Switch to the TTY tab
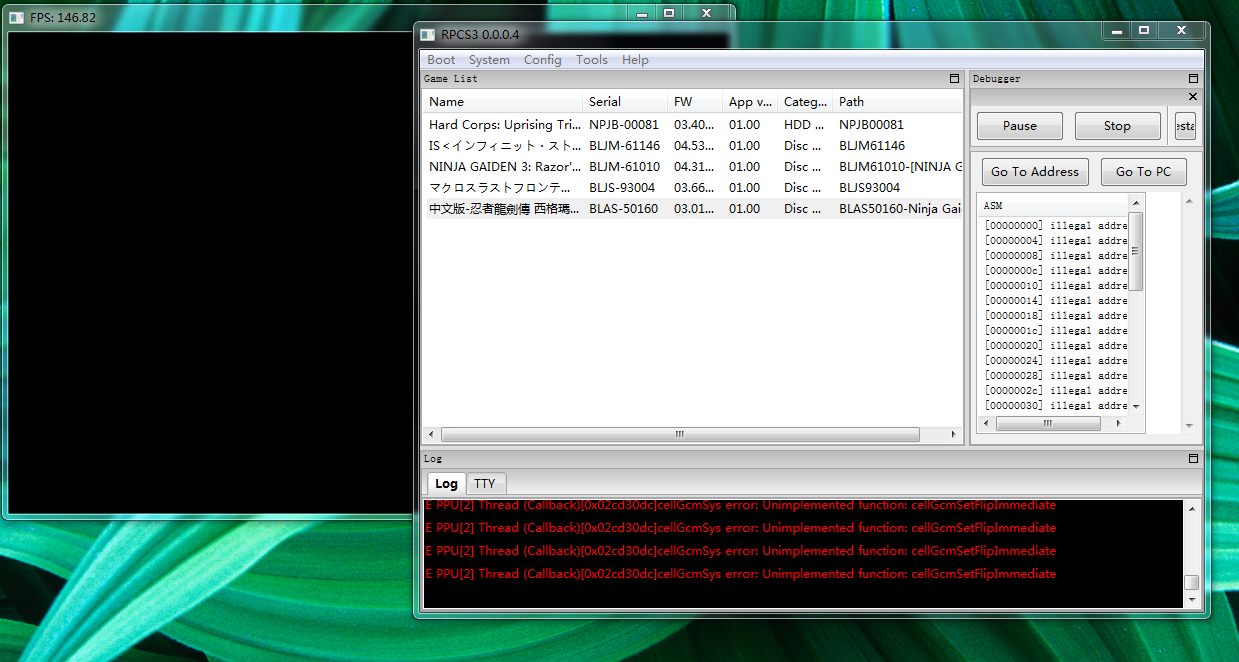This screenshot has width=1239, height=662. pos(485,484)
